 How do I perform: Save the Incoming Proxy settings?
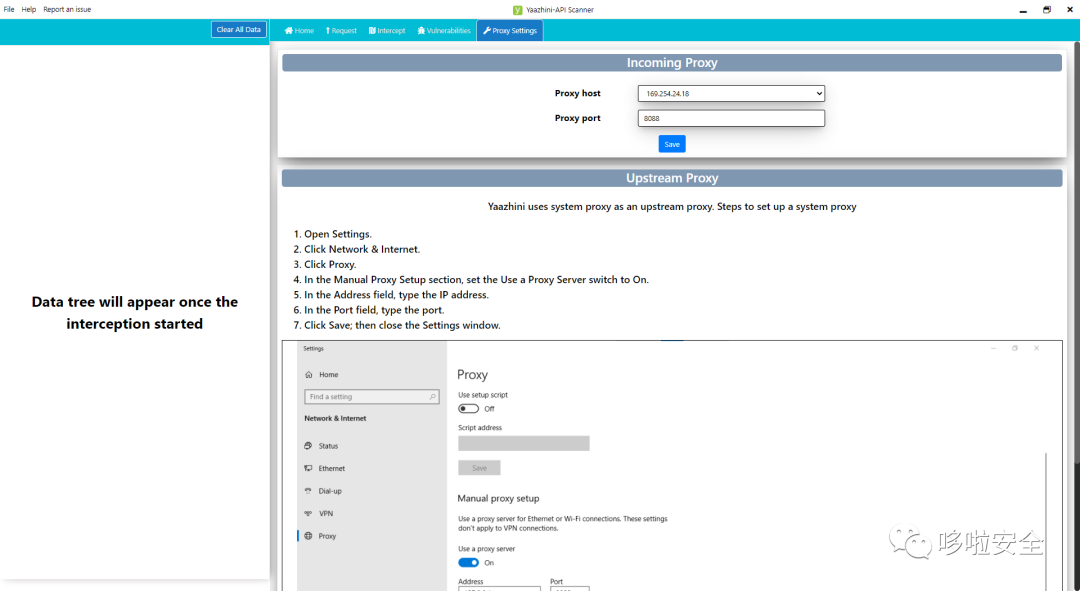click(x=672, y=144)
